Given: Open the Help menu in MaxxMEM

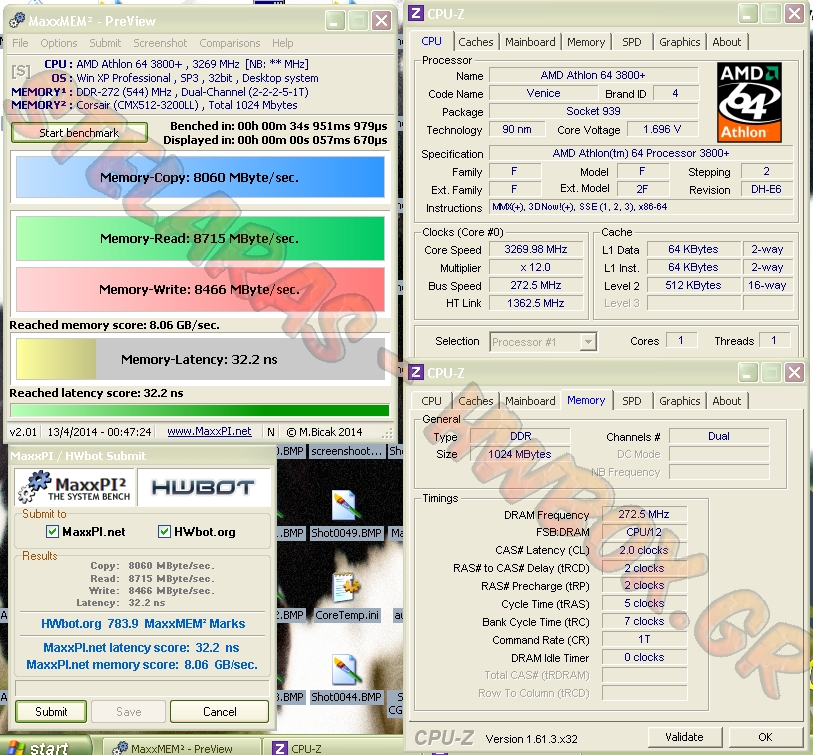Looking at the screenshot, I should coord(283,43).
